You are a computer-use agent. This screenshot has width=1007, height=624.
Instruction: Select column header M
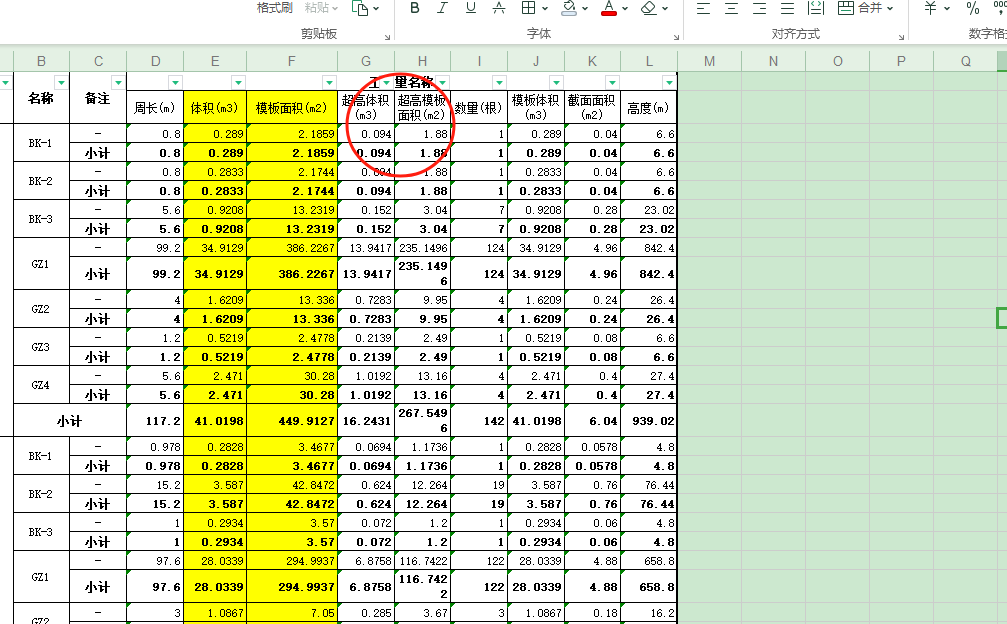pos(710,61)
